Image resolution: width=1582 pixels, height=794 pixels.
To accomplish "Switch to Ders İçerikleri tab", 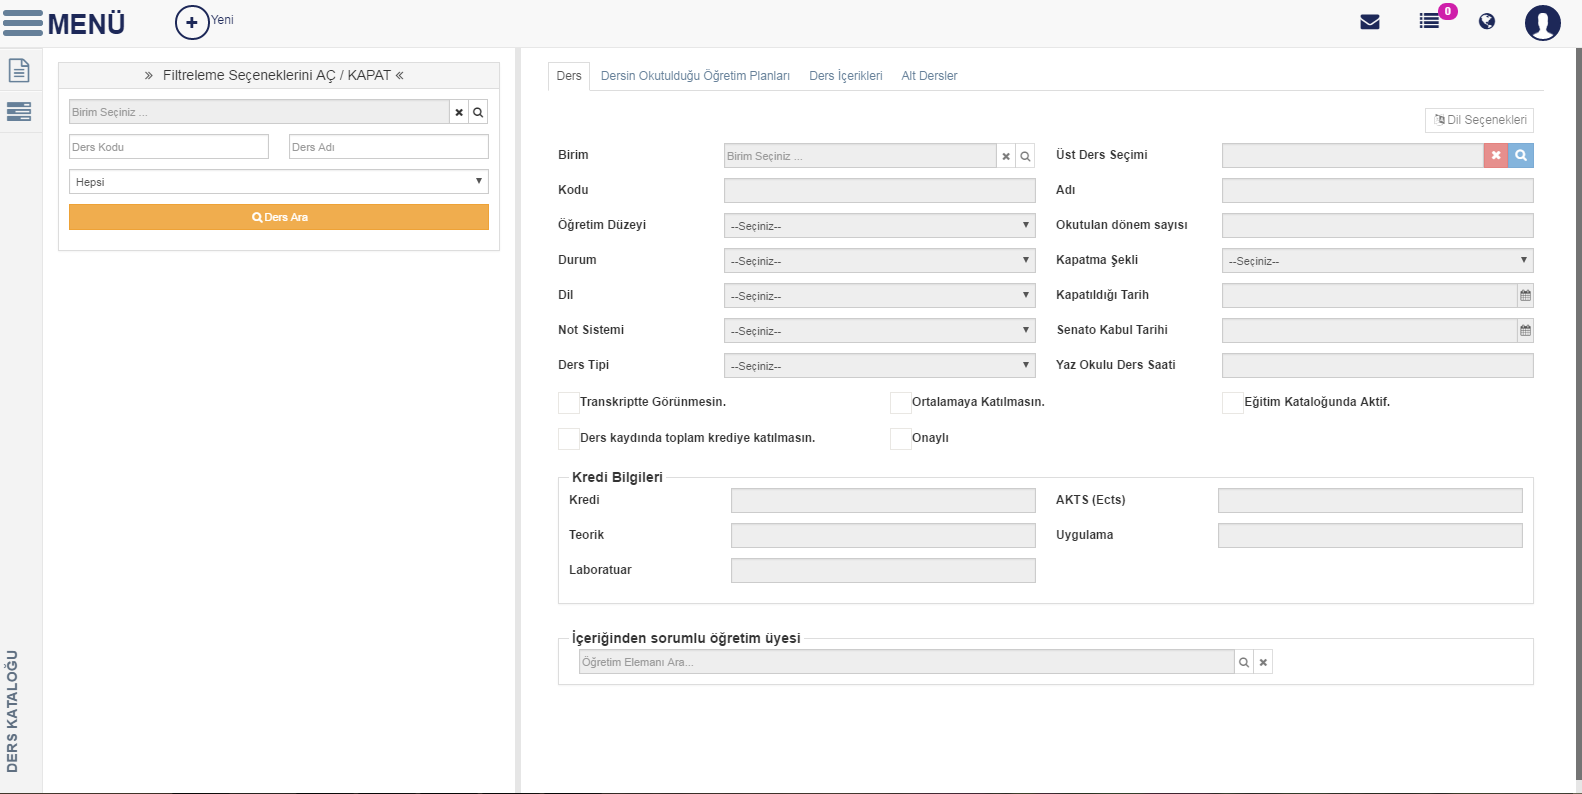I will pos(846,76).
